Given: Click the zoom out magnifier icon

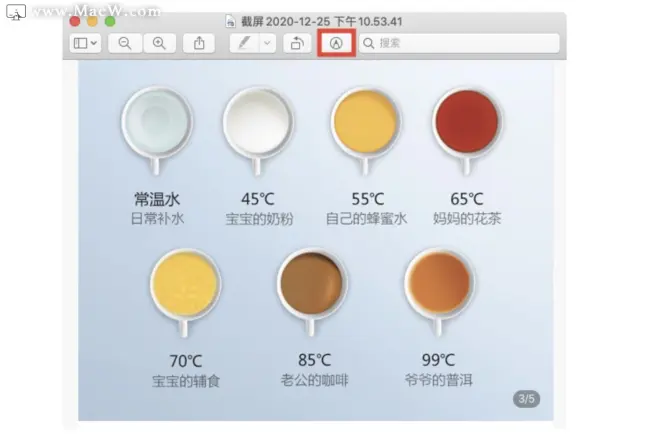Looking at the screenshot, I should (125, 43).
